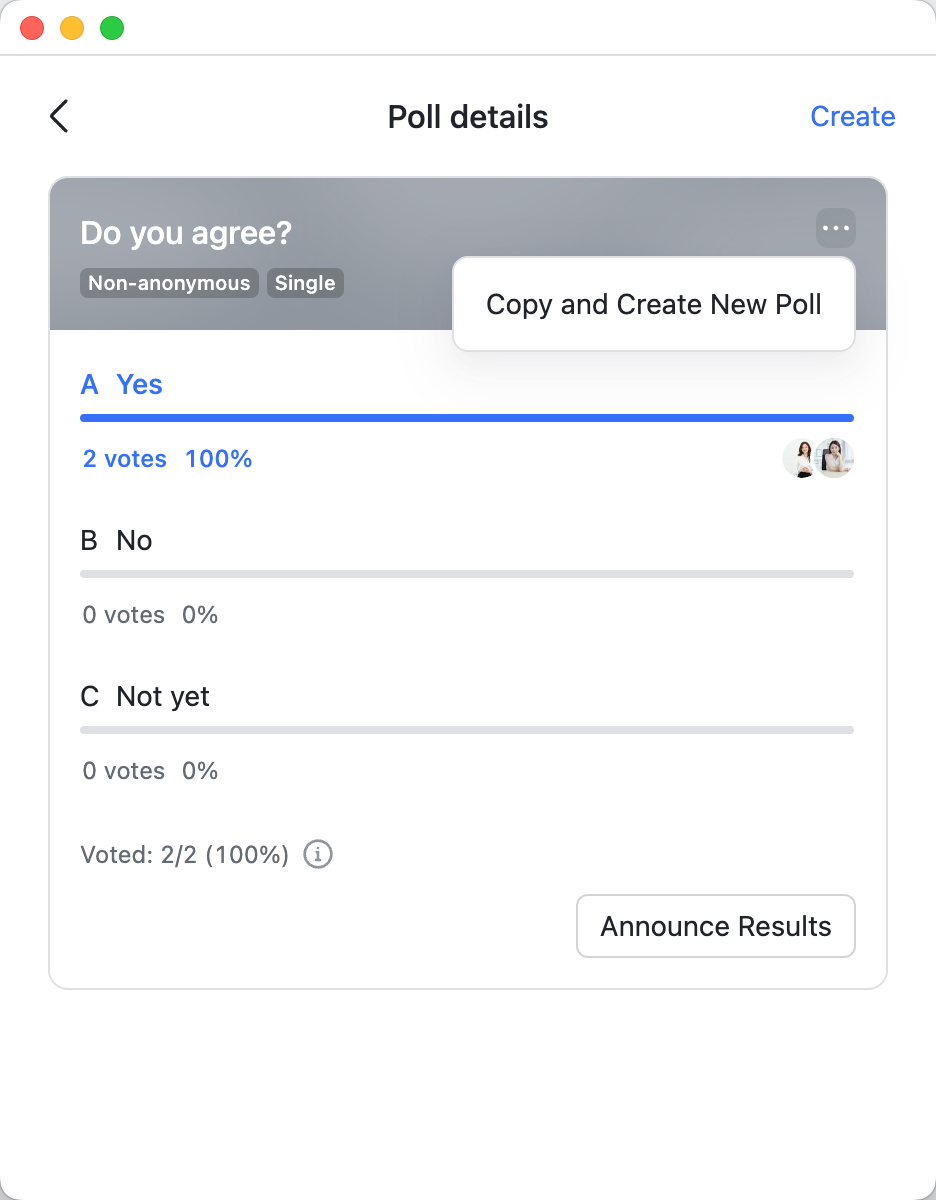The height and width of the screenshot is (1200, 936).
Task: Click the first voter avatar
Action: point(801,459)
